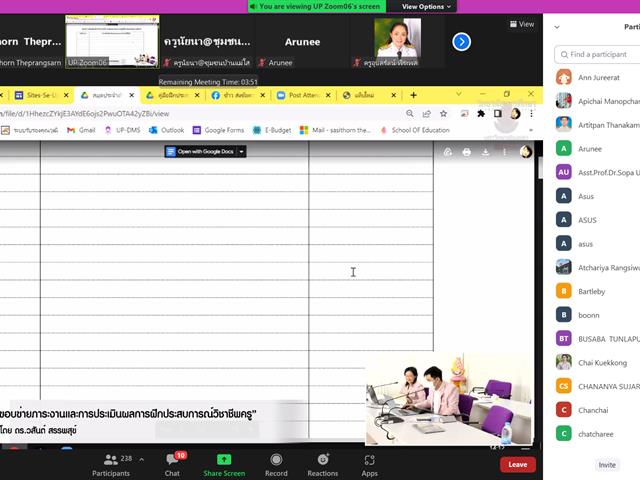This screenshot has width=640, height=480.
Task: Open the Chrome profile avatar
Action: (x=515, y=114)
